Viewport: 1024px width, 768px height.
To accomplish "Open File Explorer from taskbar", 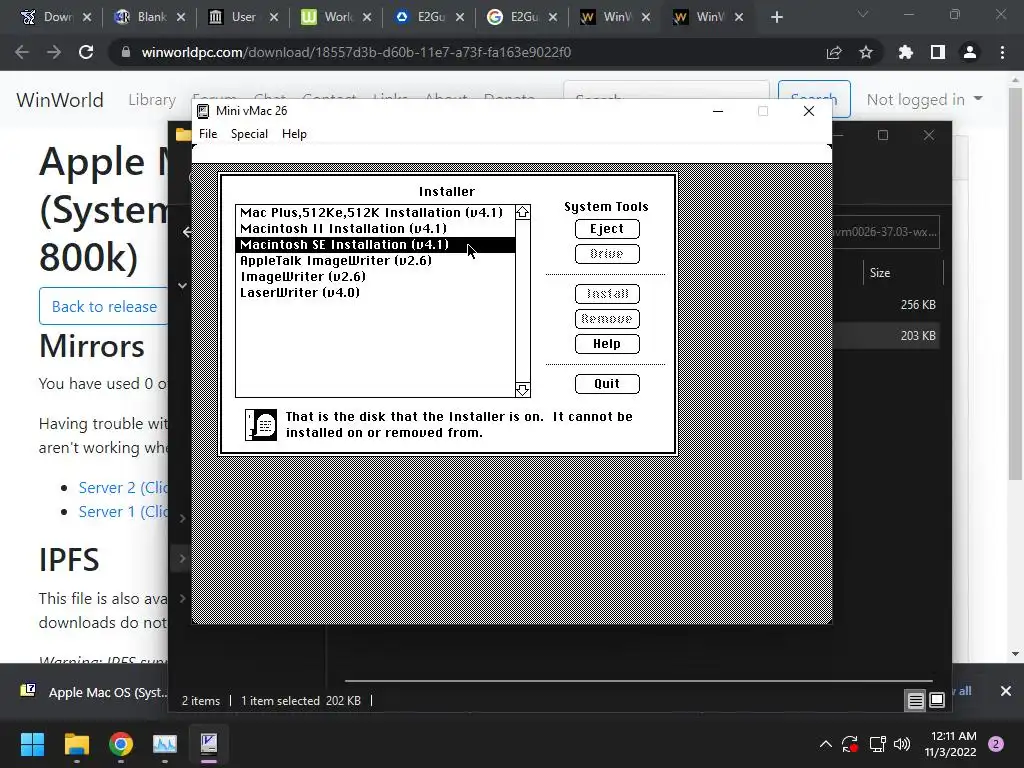I will [76, 744].
